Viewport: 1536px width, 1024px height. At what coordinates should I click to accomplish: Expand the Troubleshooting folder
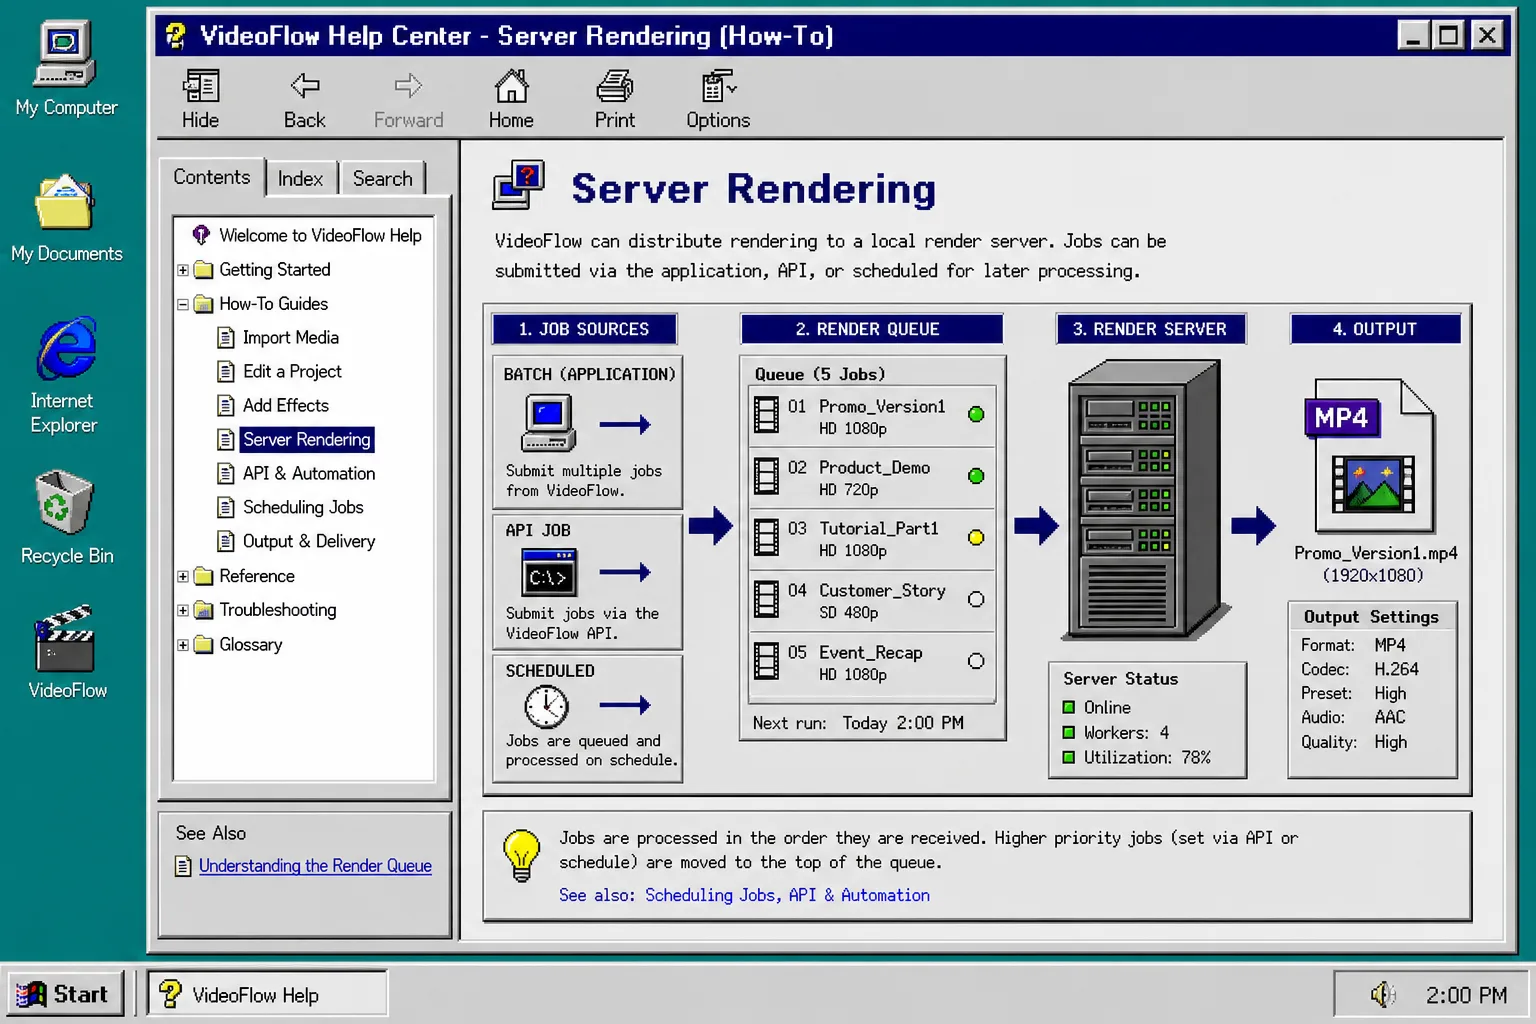coord(183,610)
